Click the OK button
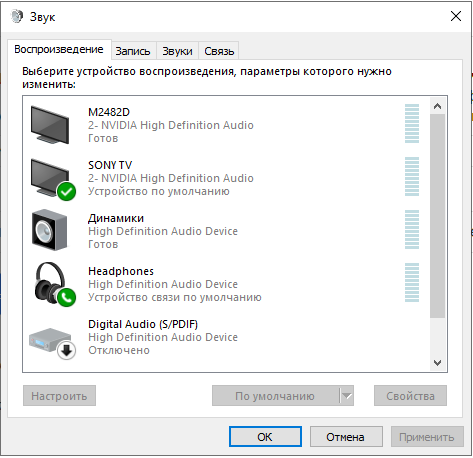 tap(265, 437)
